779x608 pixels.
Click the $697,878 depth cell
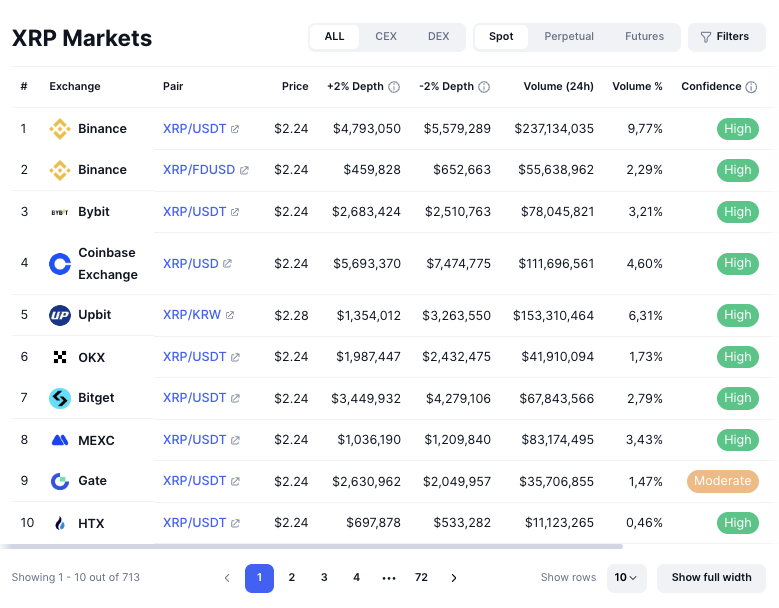point(374,523)
